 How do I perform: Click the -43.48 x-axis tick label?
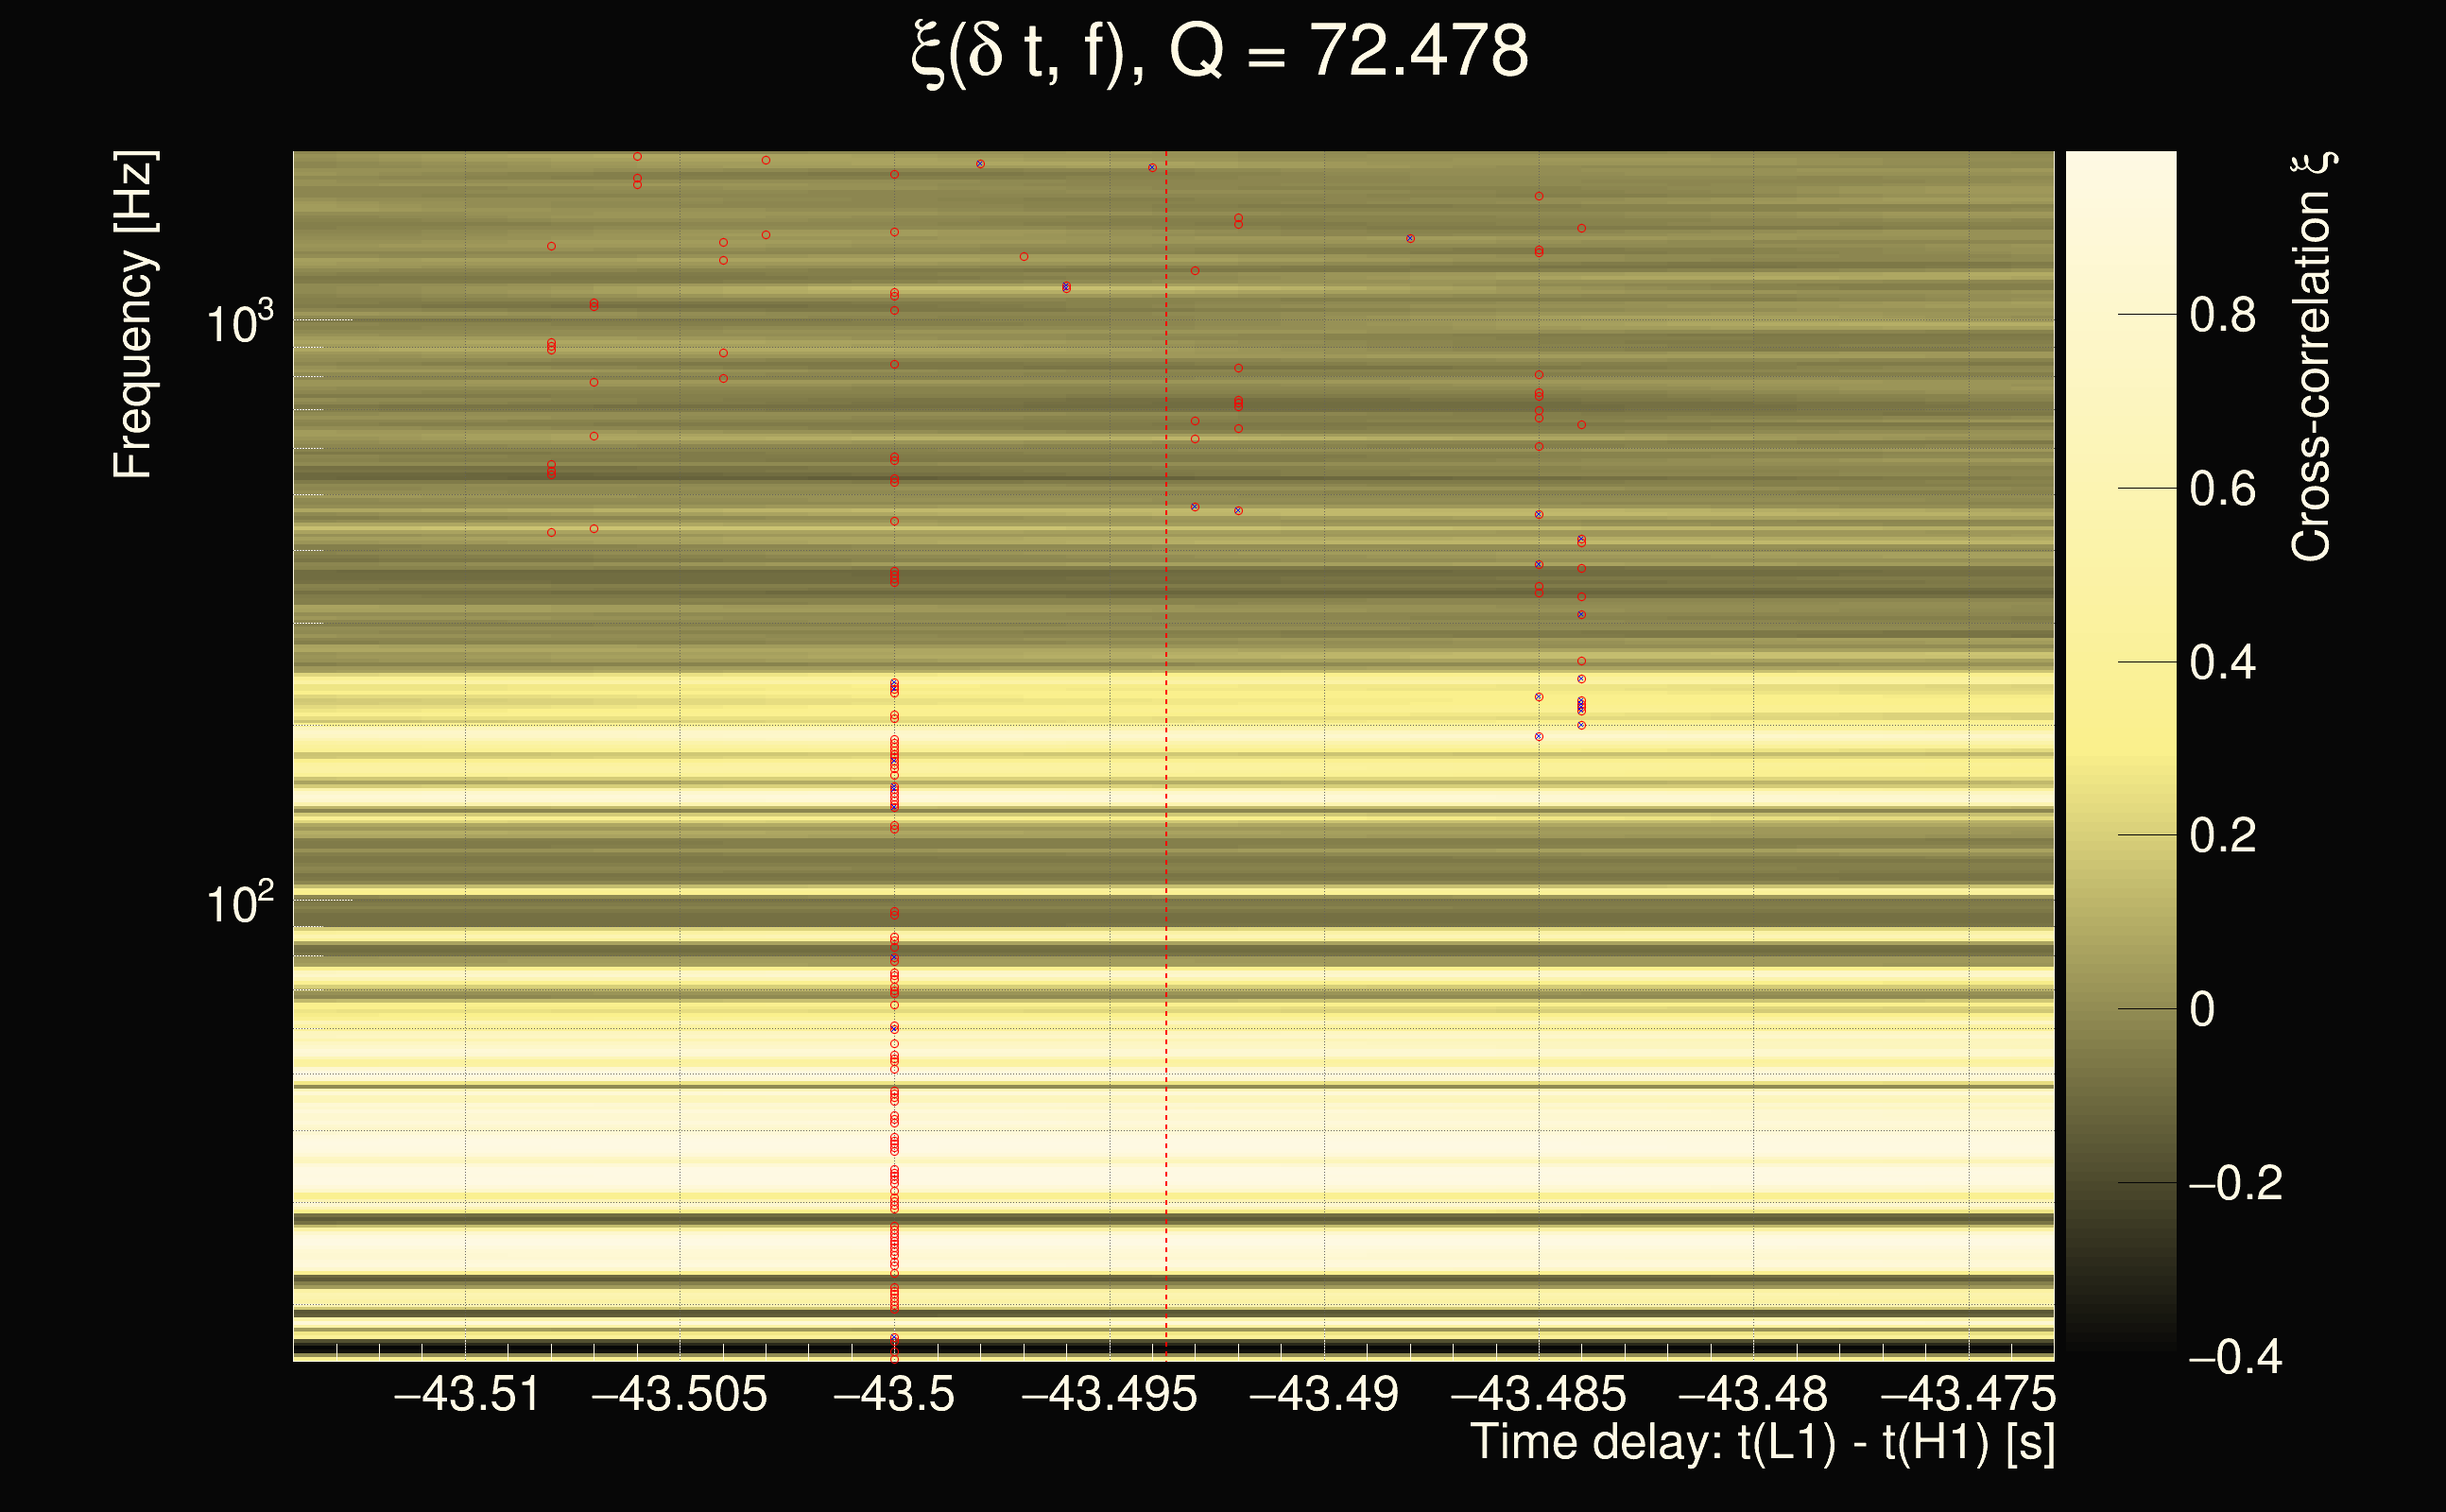click(1753, 1394)
